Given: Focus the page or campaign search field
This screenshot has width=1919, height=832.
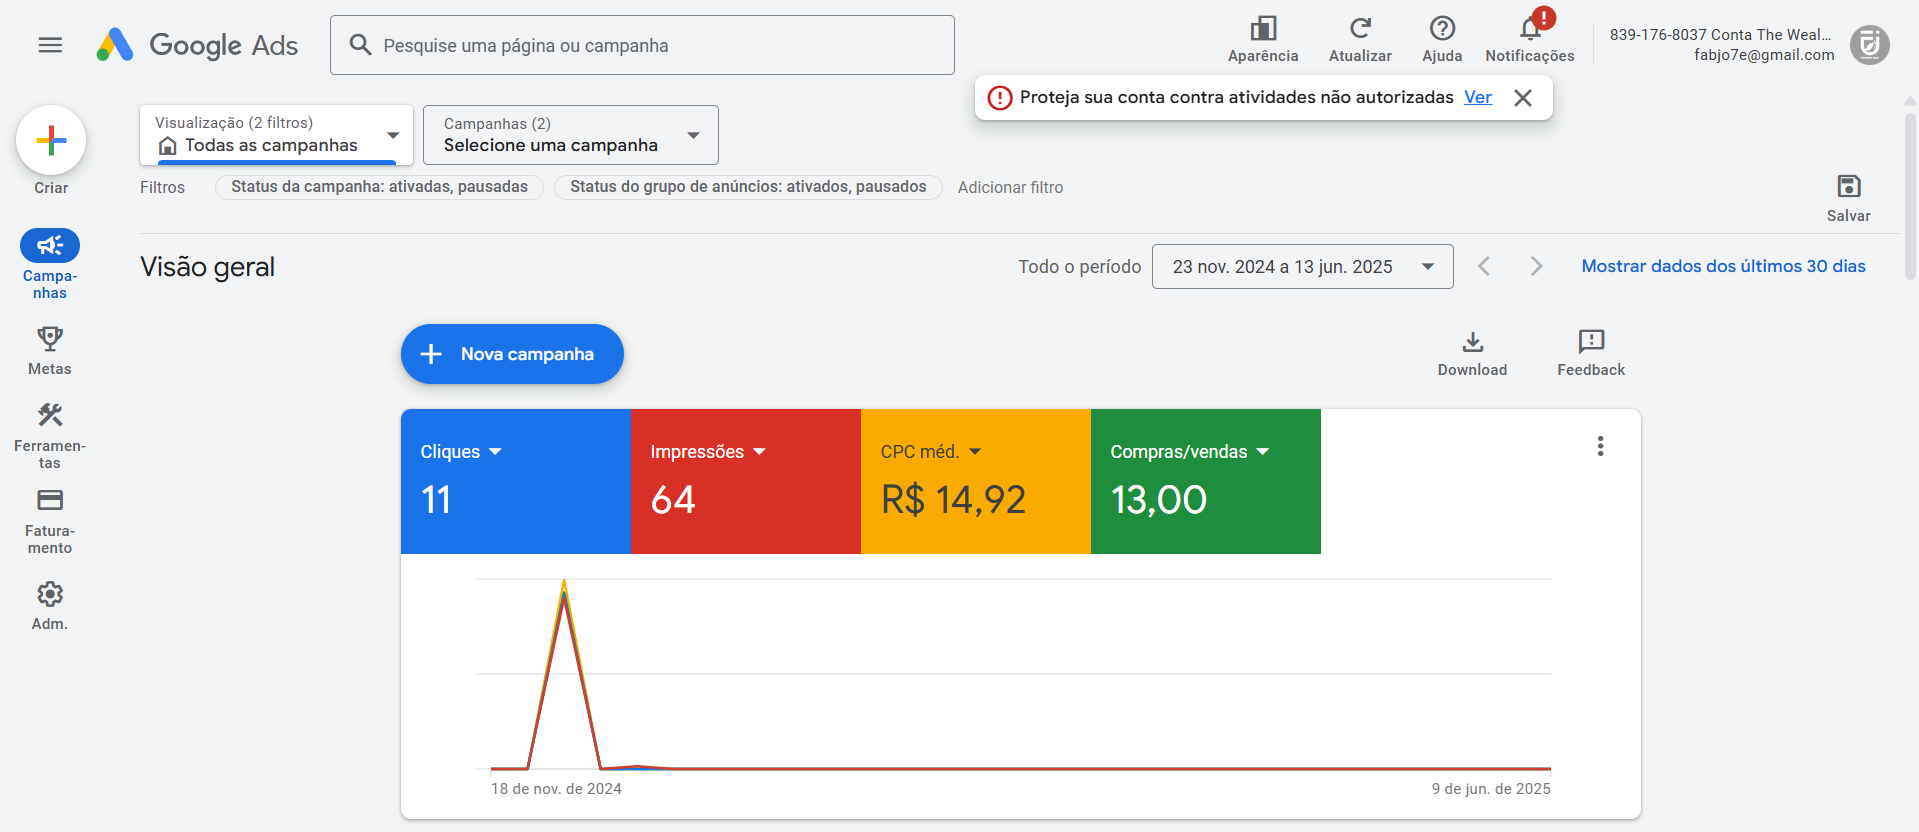Looking at the screenshot, I should tap(642, 45).
